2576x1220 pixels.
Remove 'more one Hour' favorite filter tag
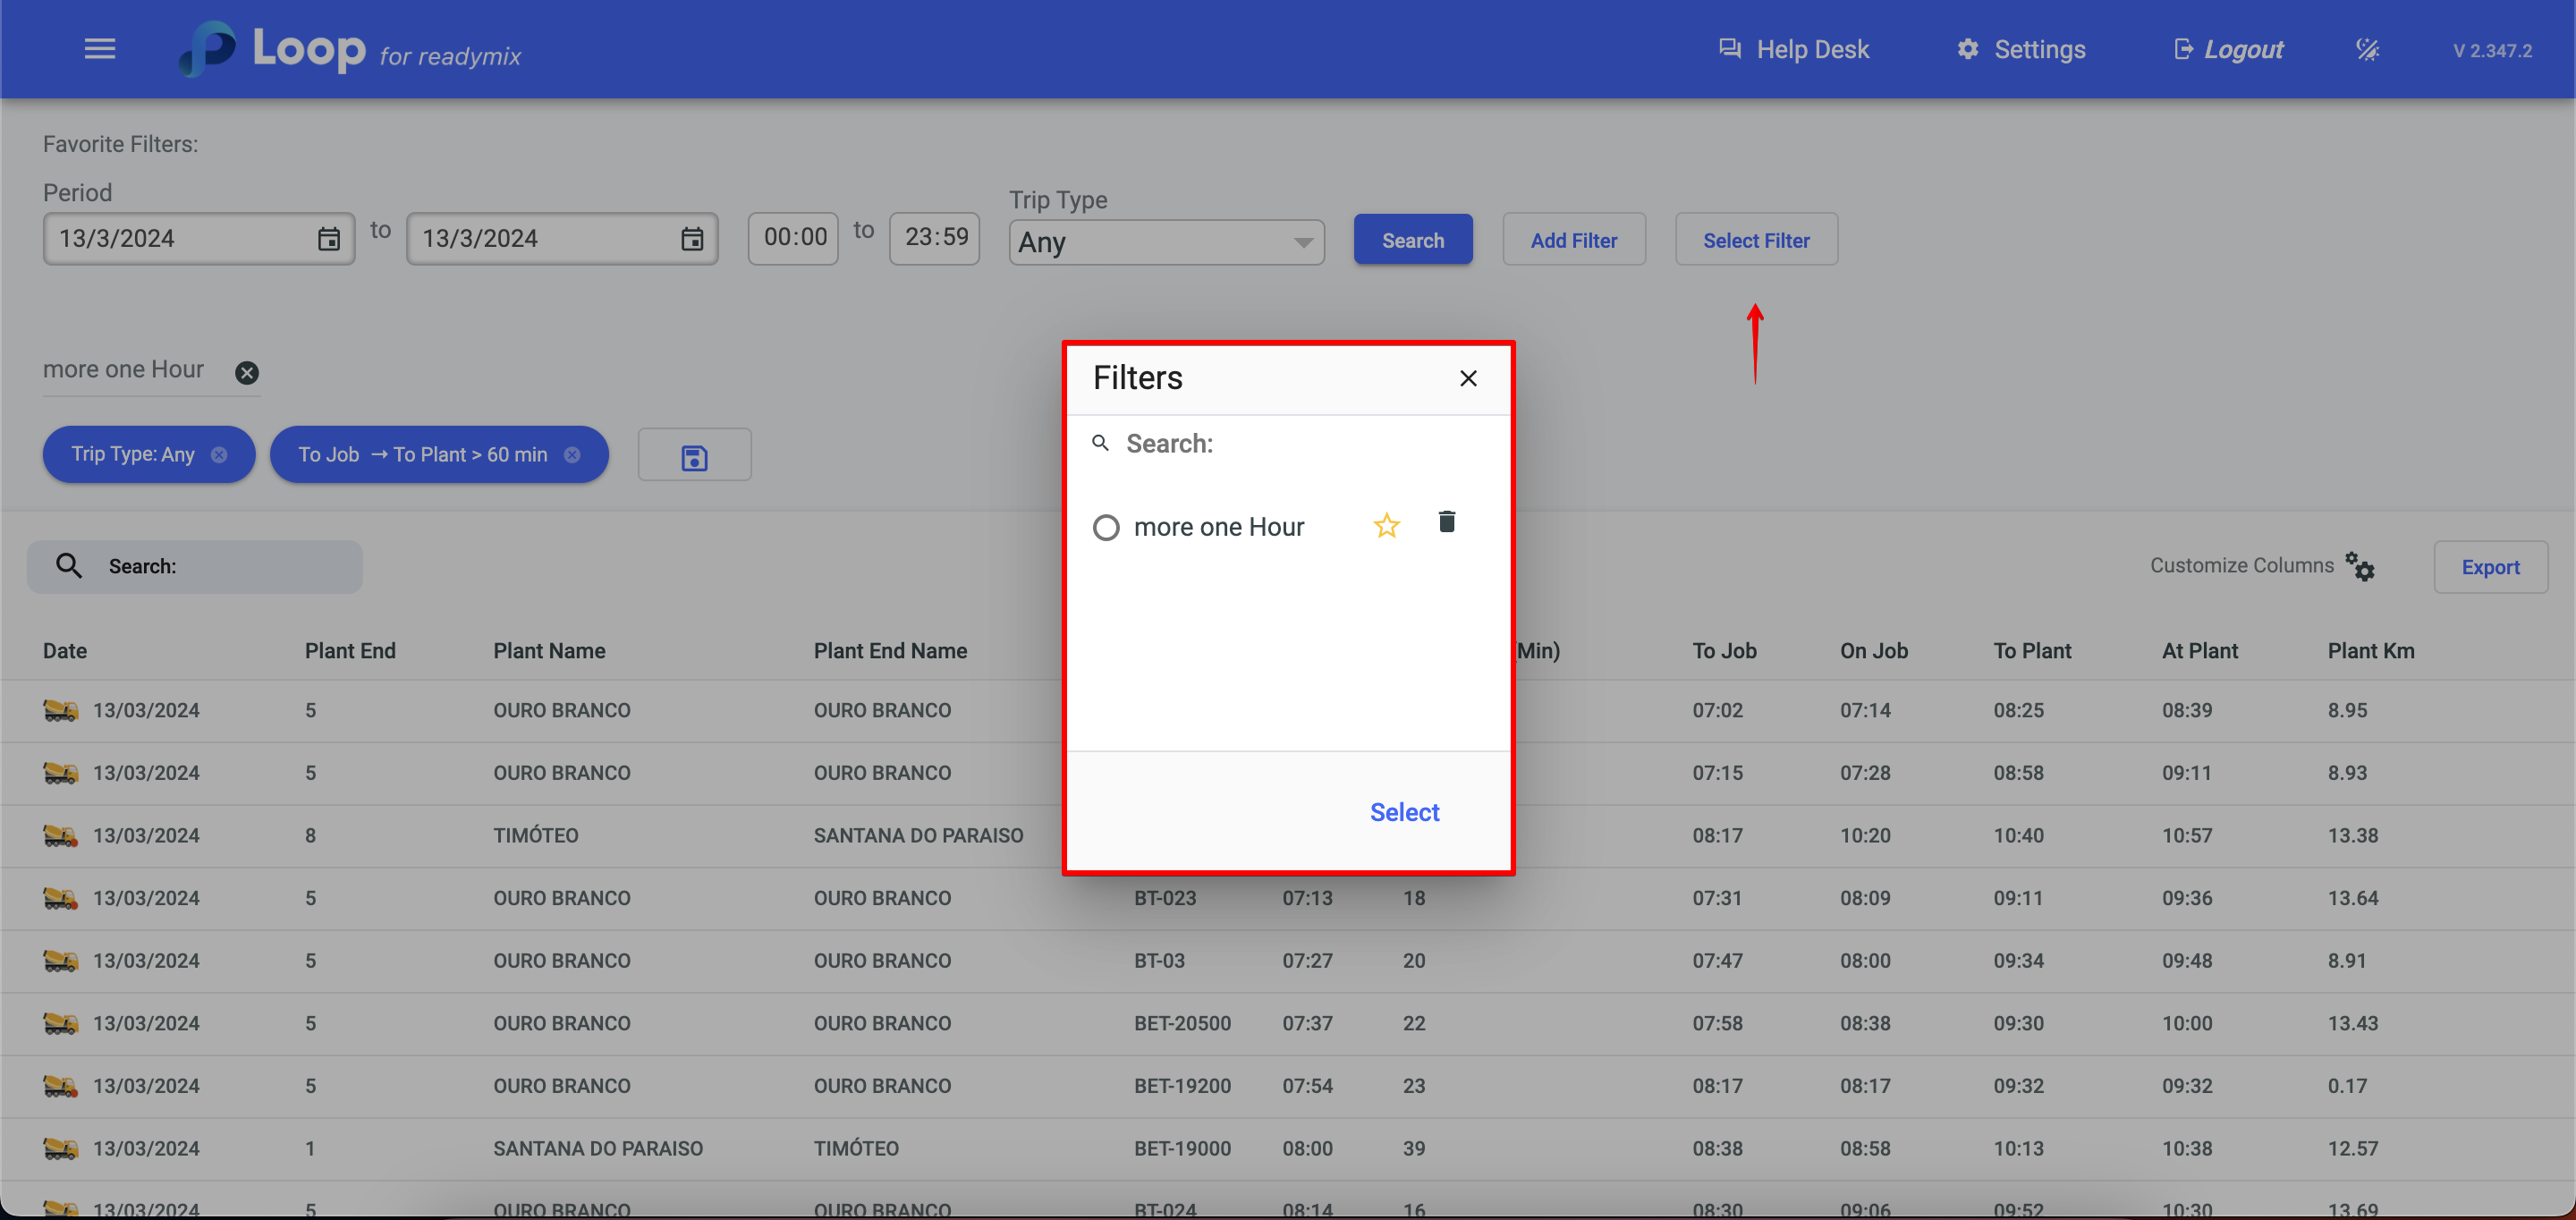(x=246, y=372)
